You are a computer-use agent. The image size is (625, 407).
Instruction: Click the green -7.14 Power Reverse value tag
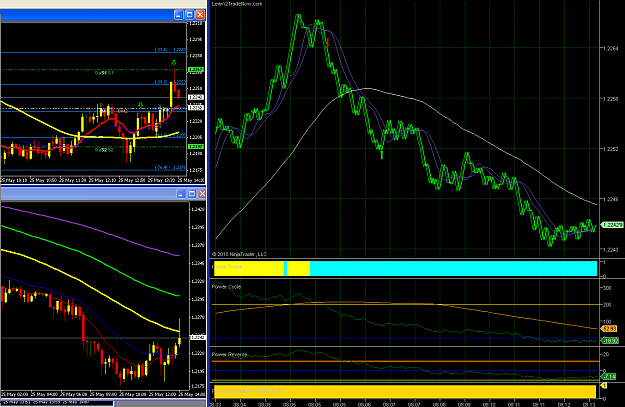click(608, 376)
